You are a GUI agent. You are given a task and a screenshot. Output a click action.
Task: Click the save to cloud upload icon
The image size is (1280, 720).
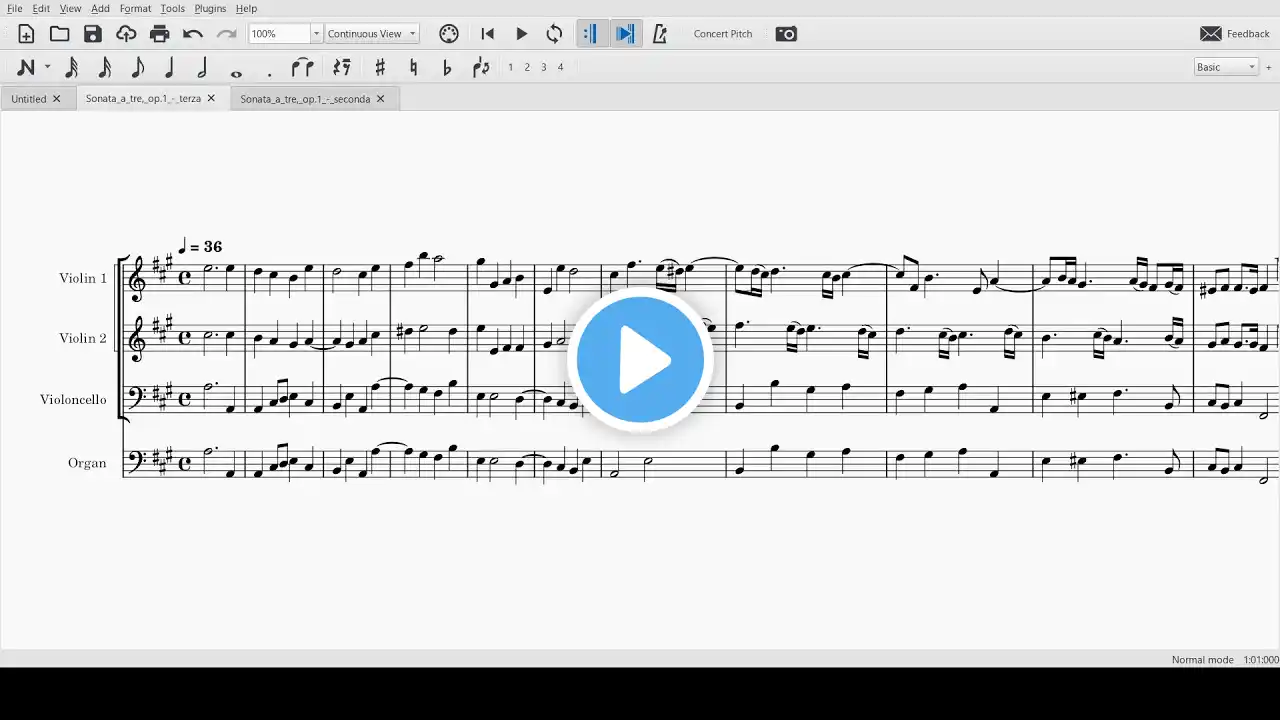[x=126, y=34]
